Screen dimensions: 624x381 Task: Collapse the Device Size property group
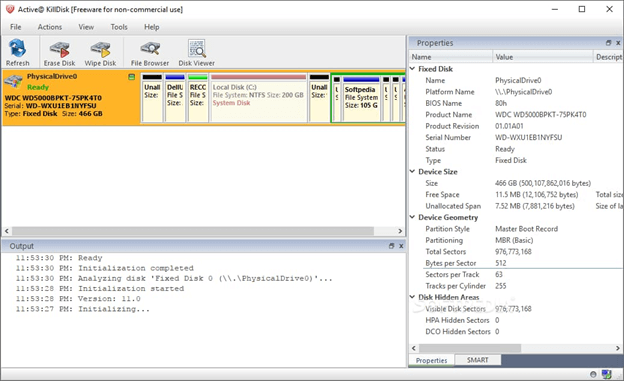(x=413, y=172)
